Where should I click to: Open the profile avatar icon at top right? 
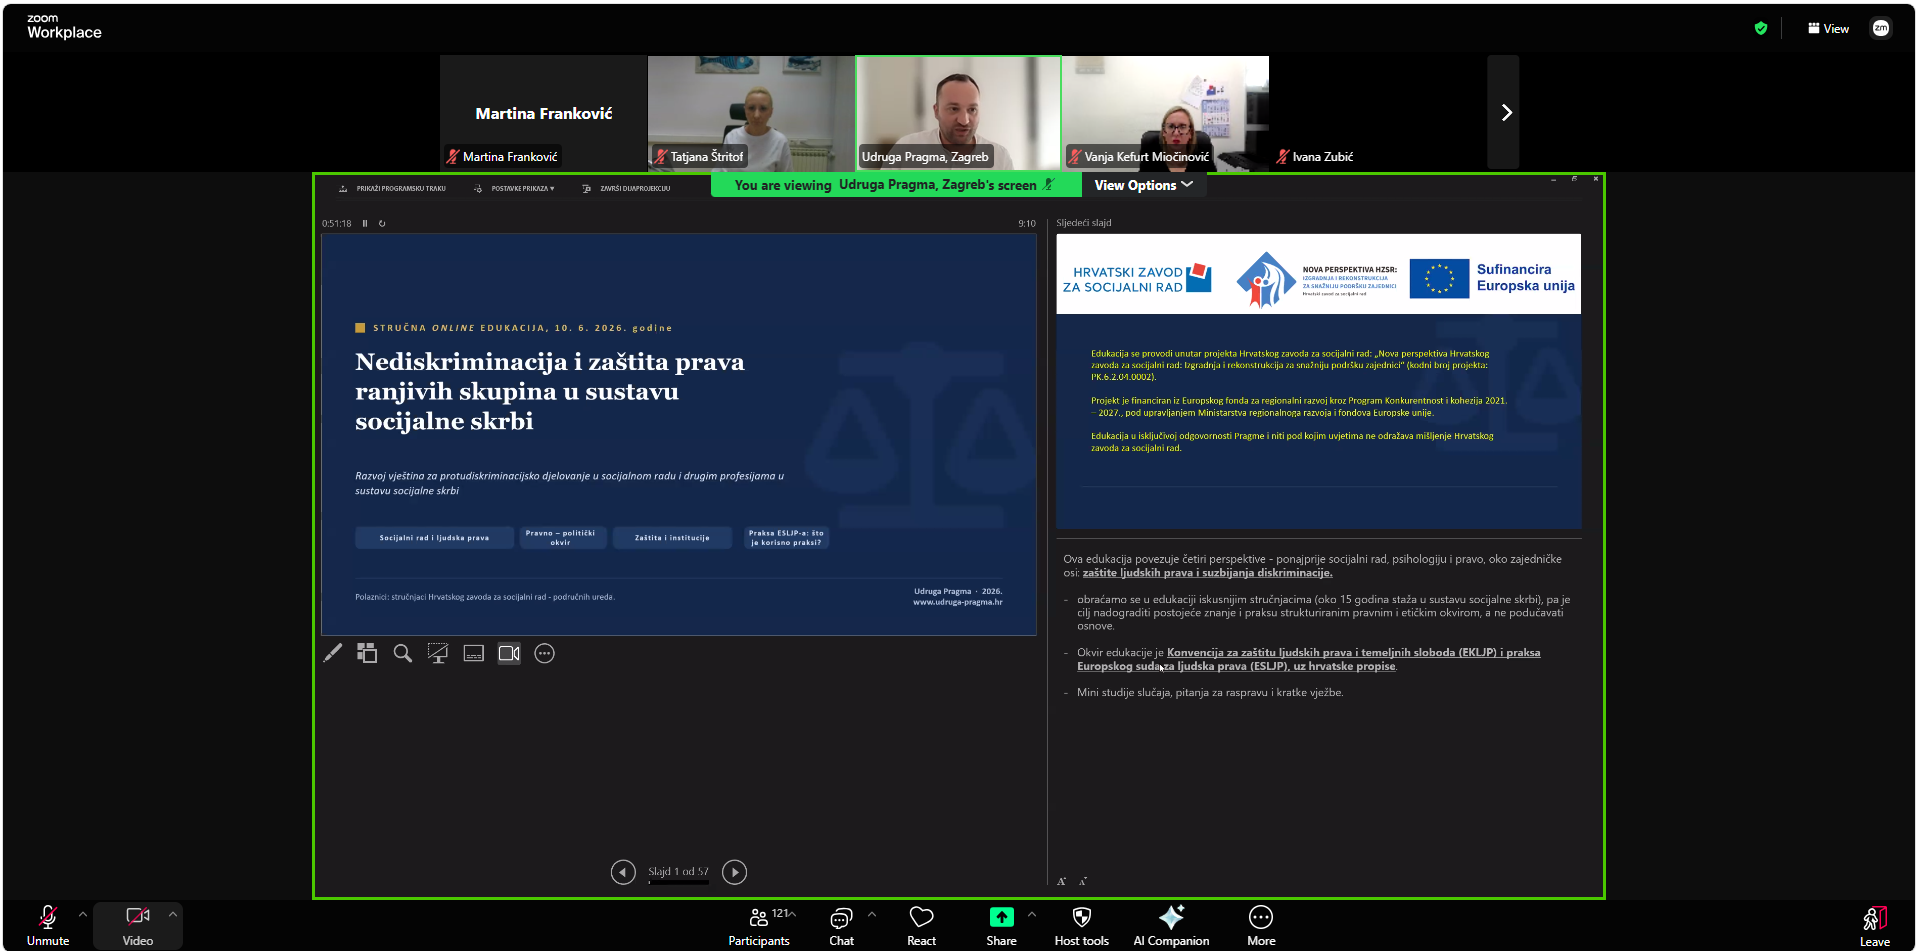click(1881, 29)
